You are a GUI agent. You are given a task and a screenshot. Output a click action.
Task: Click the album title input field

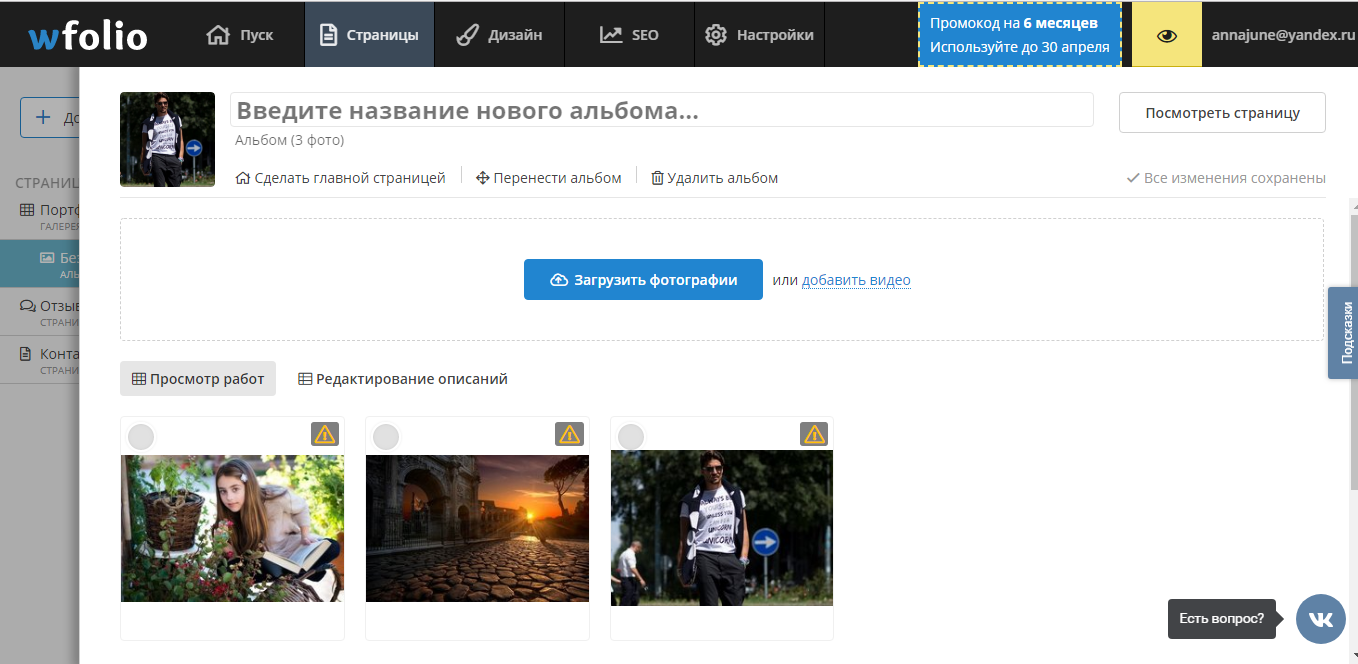coord(660,109)
